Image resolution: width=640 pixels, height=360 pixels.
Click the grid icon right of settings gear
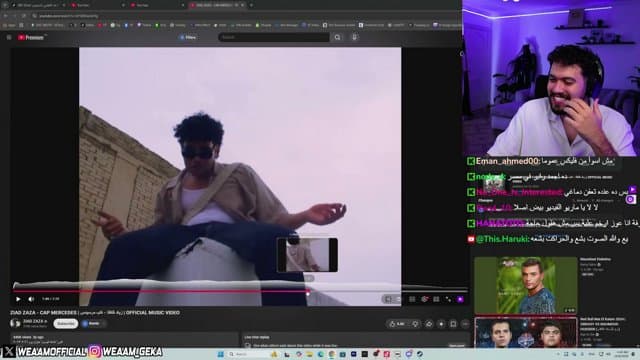coord(436,299)
